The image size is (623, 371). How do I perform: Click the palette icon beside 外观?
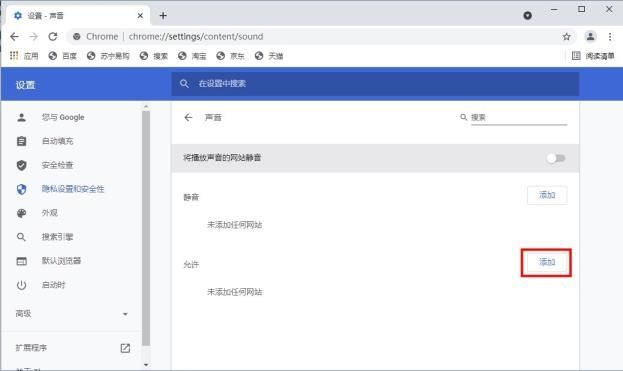coord(21,213)
